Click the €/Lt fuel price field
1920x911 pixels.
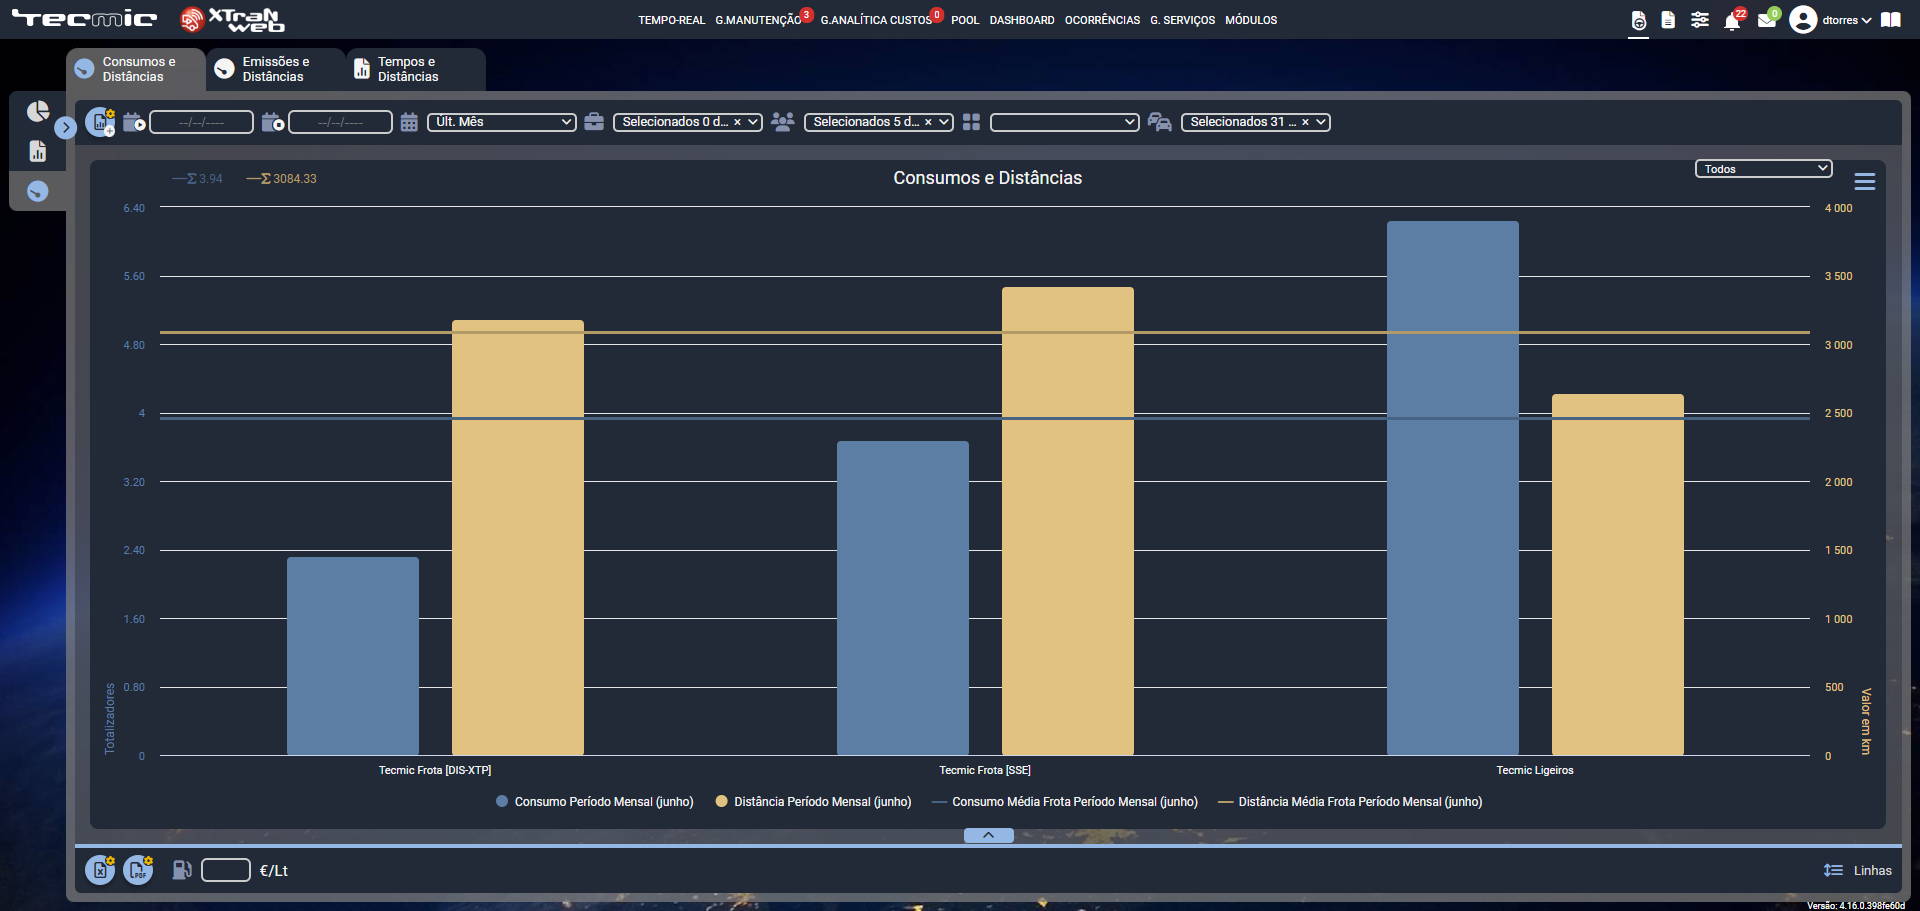tap(226, 870)
